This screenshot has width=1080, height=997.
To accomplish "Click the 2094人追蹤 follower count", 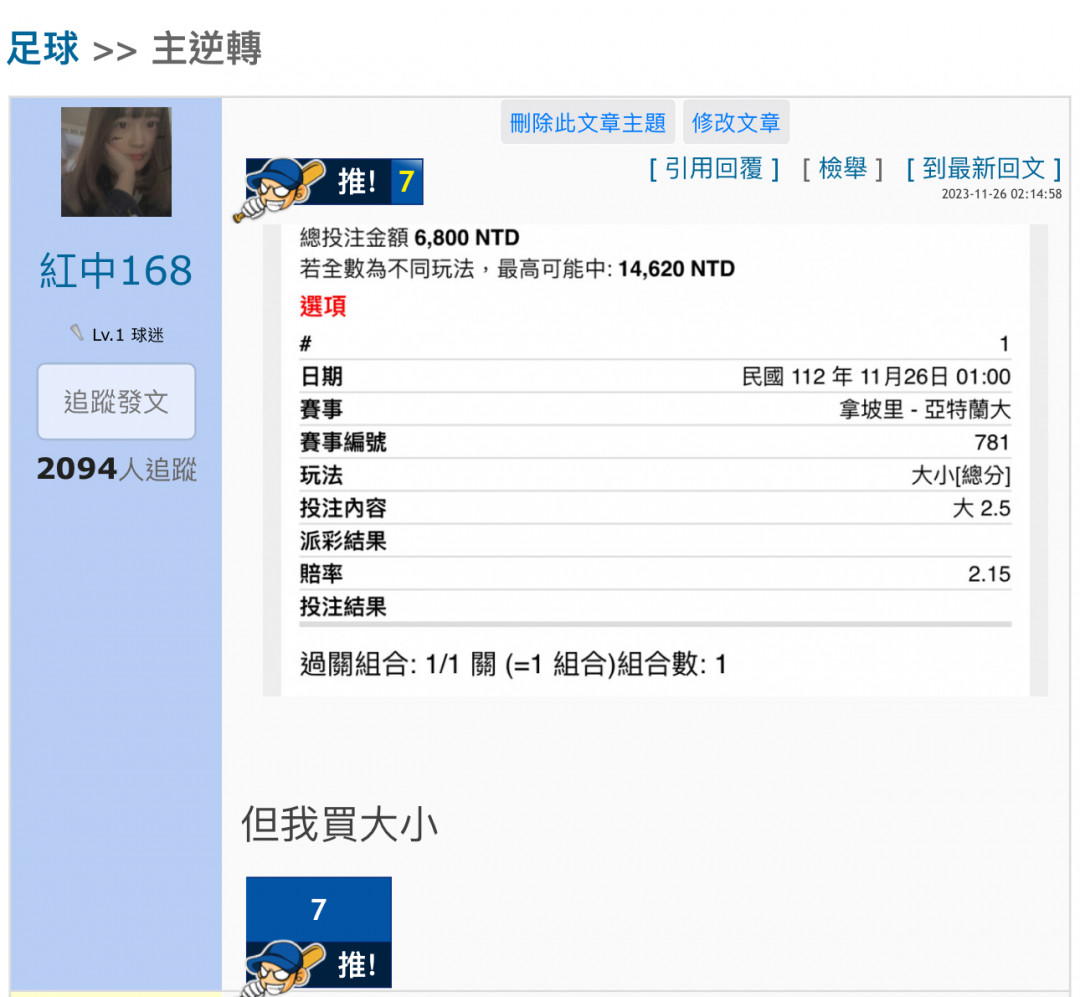I will point(116,470).
